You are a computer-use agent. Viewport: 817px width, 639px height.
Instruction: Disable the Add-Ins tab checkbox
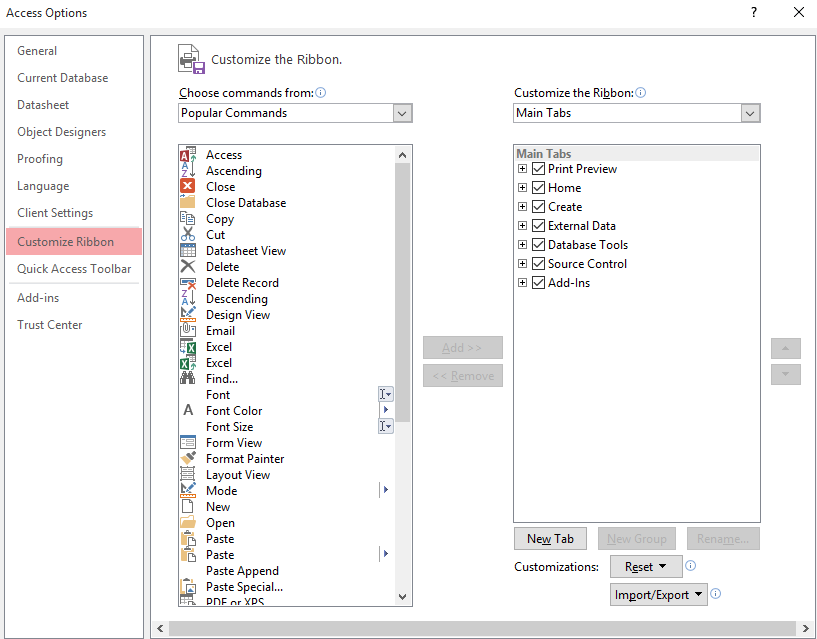pyautogui.click(x=538, y=282)
